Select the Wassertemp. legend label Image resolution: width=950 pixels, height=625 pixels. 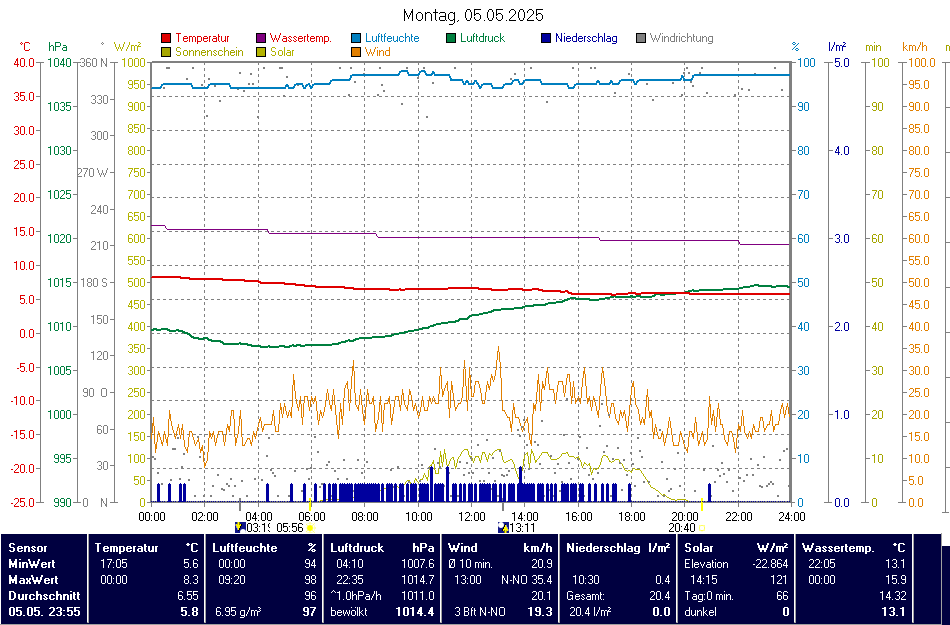[x=301, y=38]
